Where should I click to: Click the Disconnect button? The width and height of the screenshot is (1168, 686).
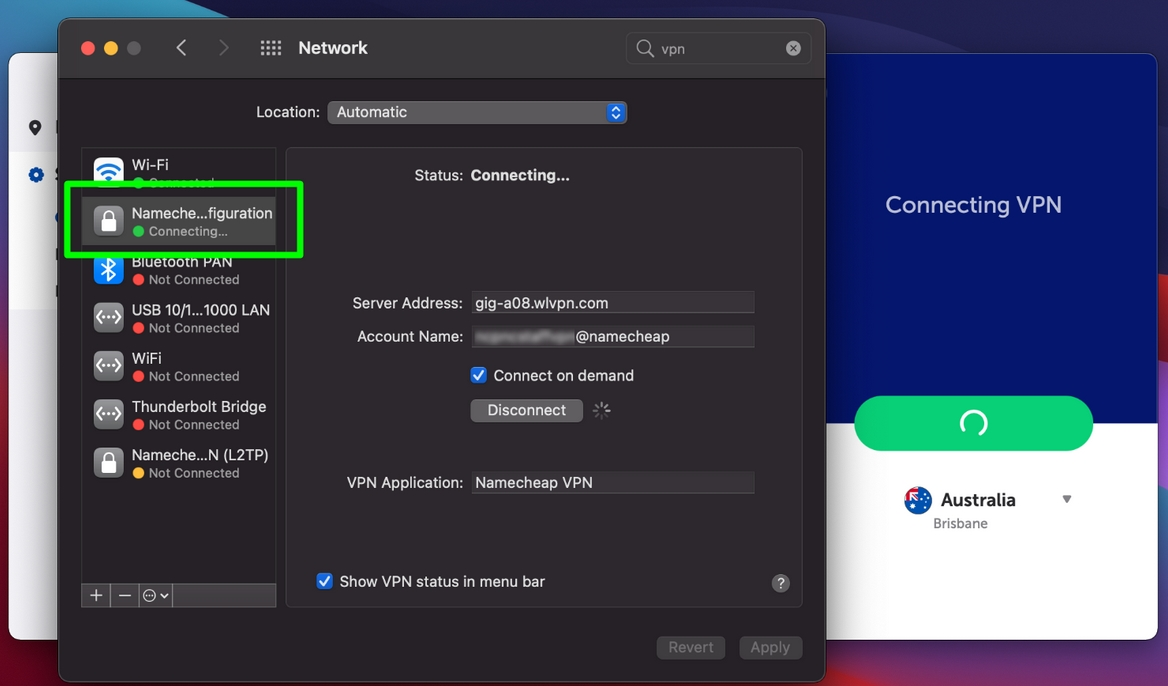[527, 410]
